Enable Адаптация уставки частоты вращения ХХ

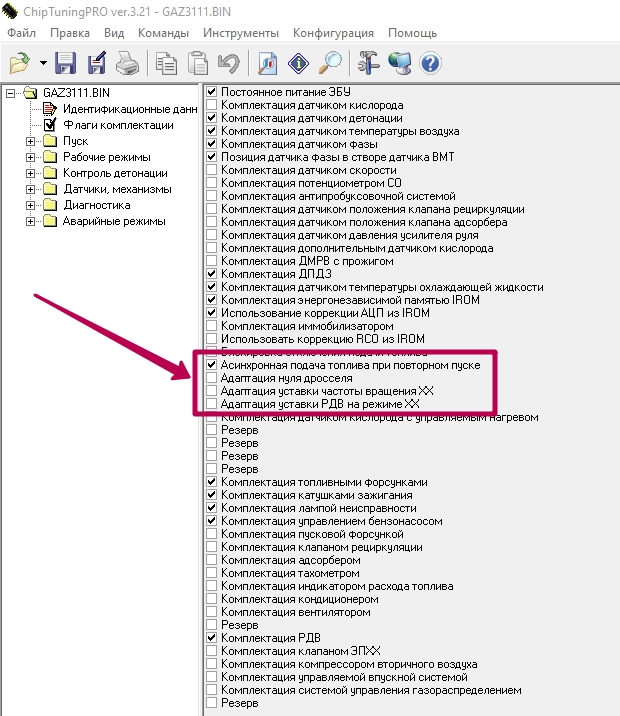click(211, 390)
